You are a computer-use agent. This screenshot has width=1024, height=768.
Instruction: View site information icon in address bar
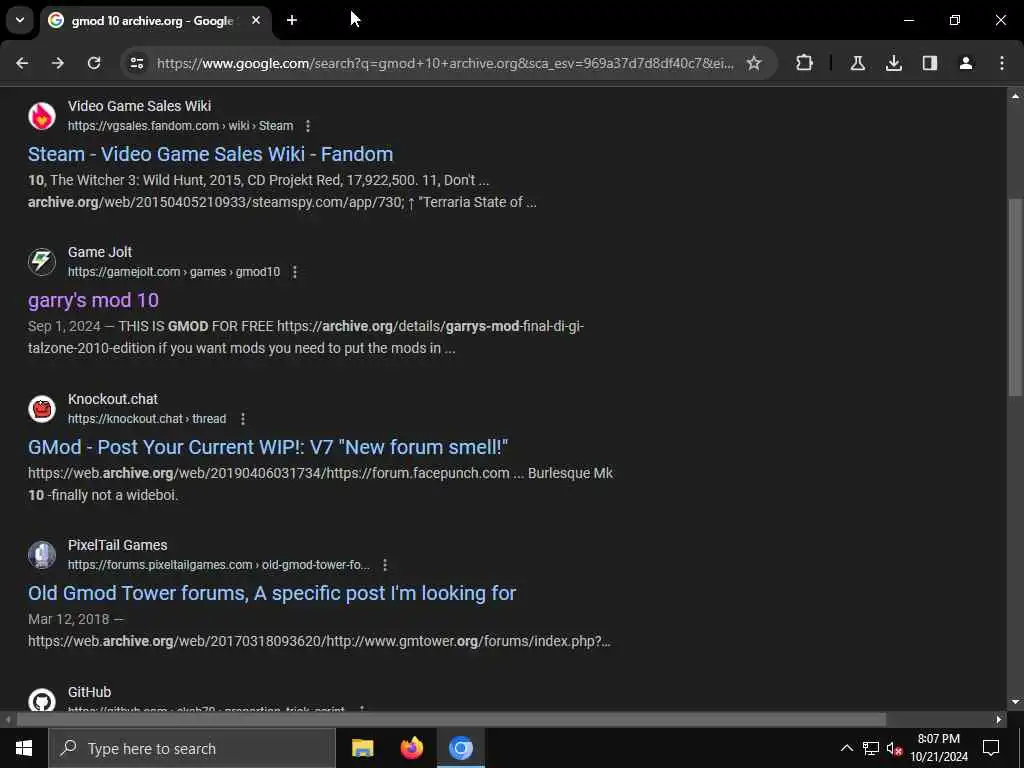click(136, 63)
